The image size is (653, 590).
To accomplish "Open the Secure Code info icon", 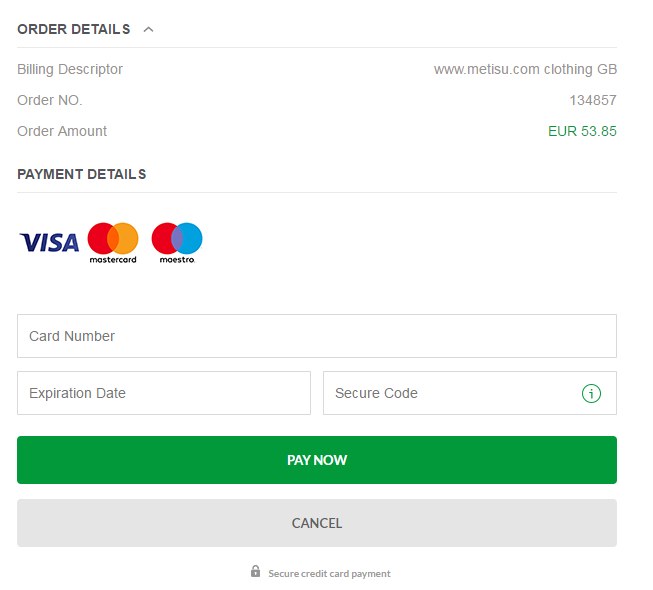I will tap(591, 393).
